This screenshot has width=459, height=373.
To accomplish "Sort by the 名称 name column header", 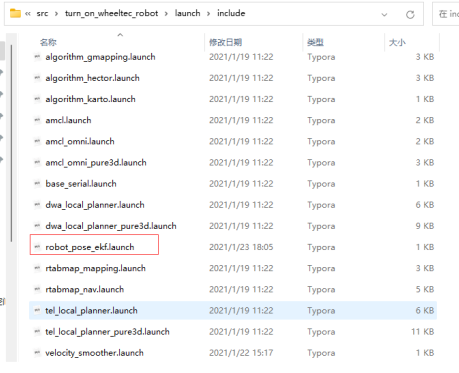I will (x=48, y=42).
